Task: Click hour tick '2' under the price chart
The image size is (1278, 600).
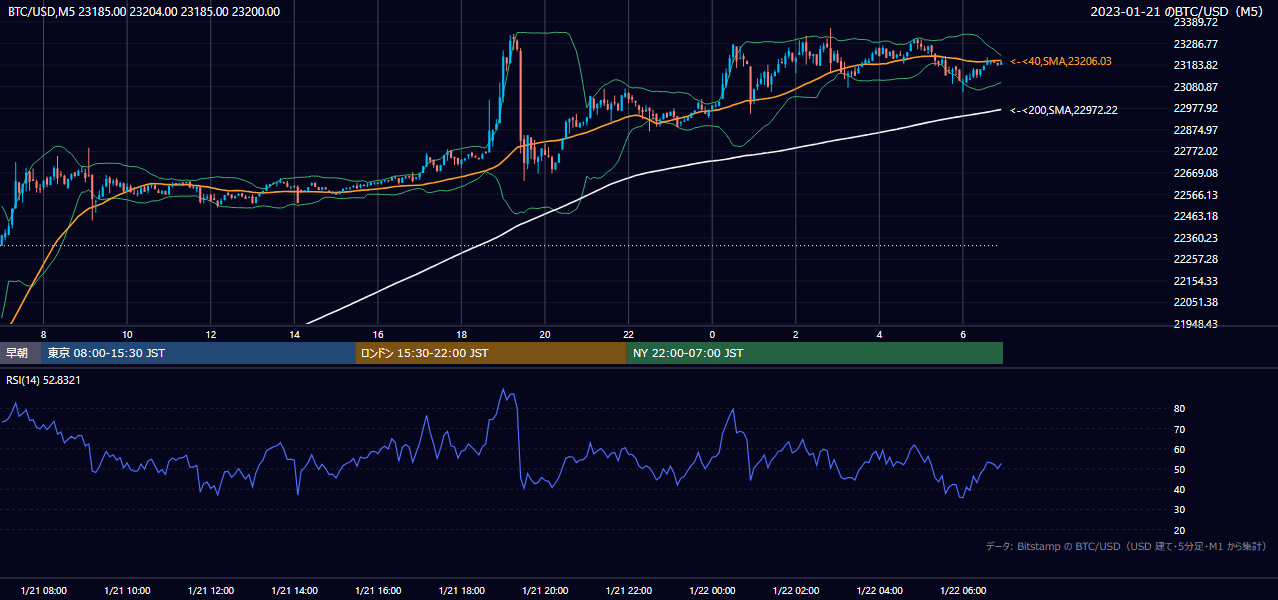Action: pyautogui.click(x=795, y=334)
